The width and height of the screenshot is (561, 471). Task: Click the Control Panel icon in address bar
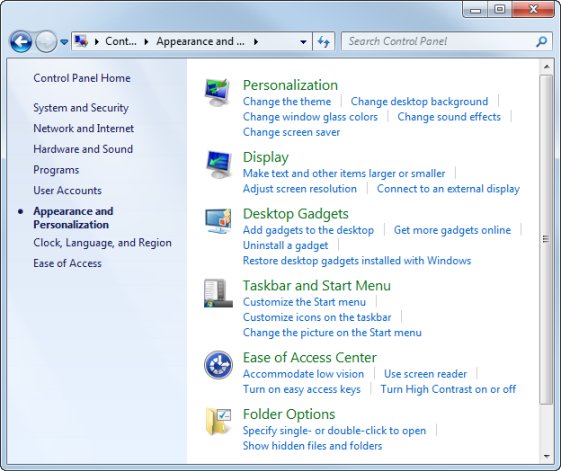coord(82,42)
